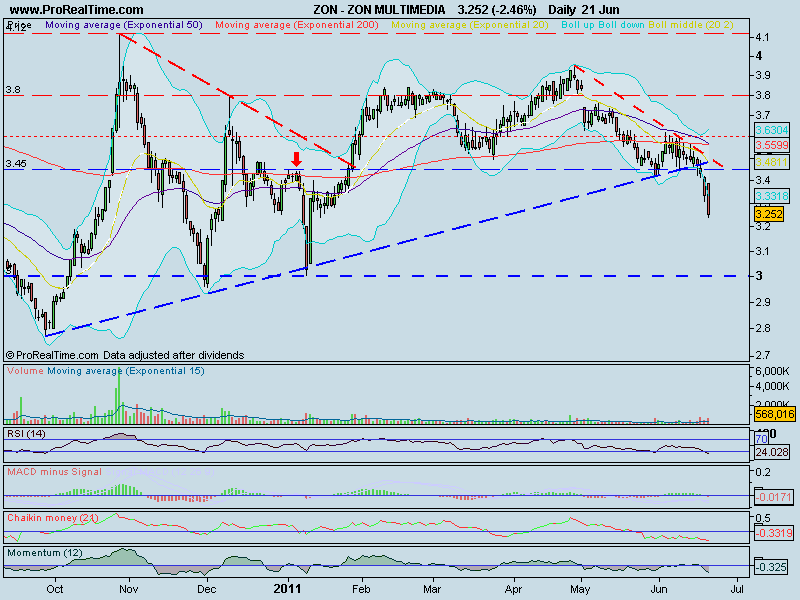Click the MACD minus Signal label
This screenshot has height=600, width=800.
(x=54, y=472)
